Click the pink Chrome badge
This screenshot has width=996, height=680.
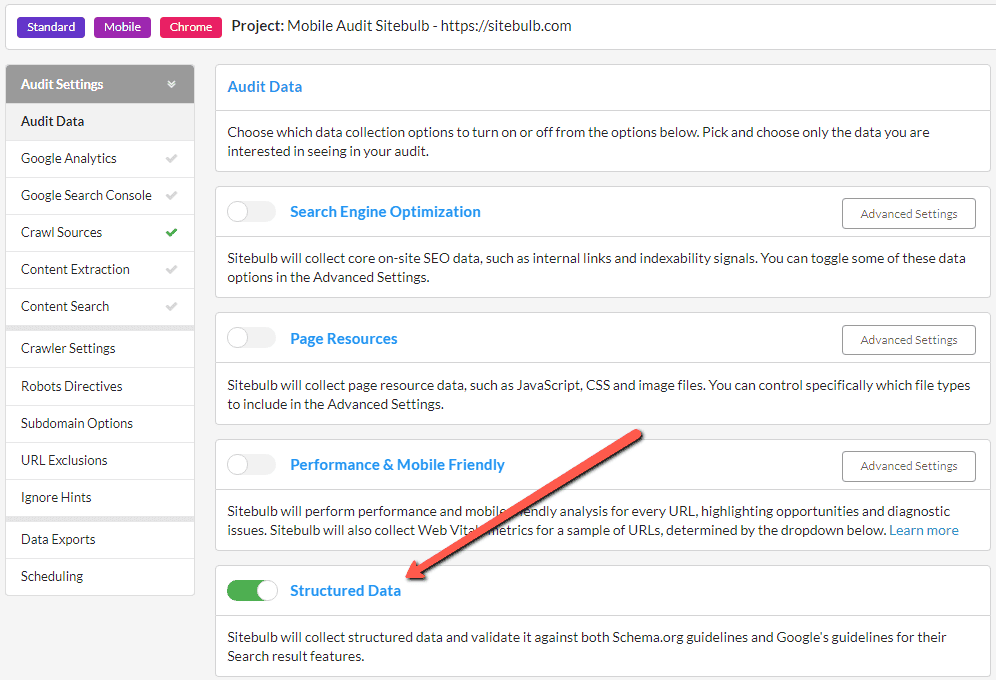coord(191,27)
